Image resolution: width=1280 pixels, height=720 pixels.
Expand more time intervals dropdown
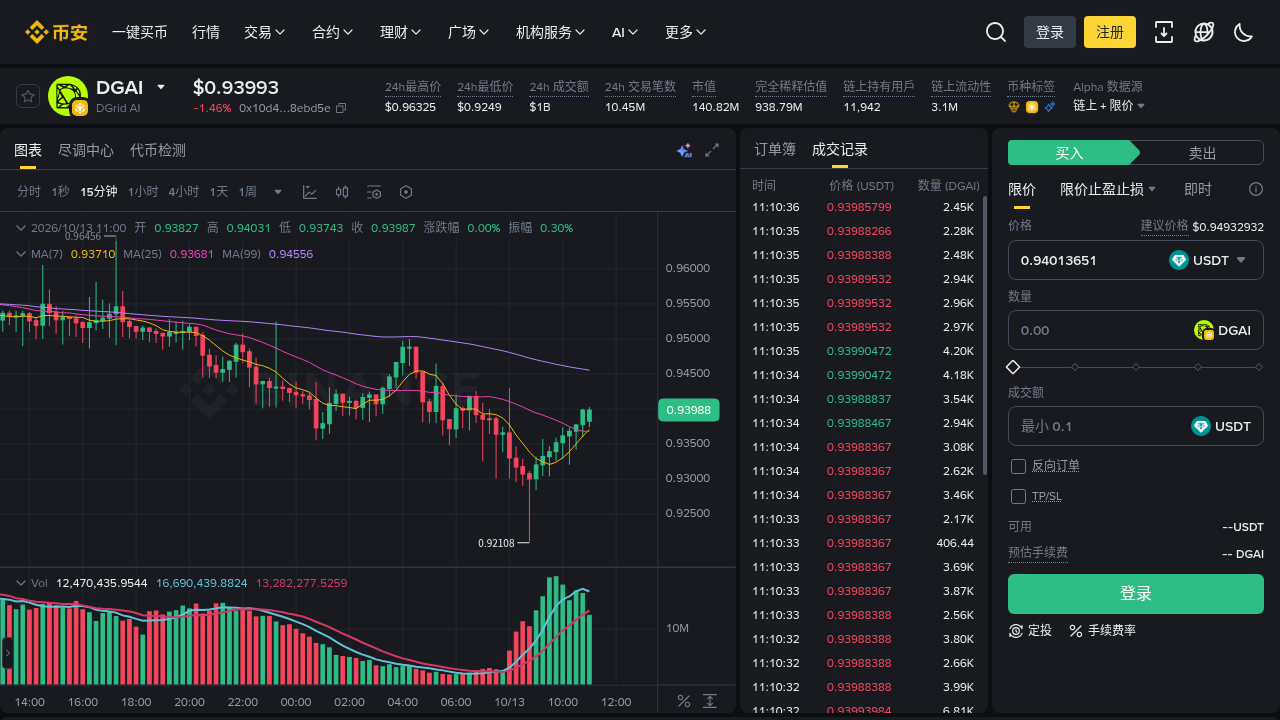pos(278,192)
